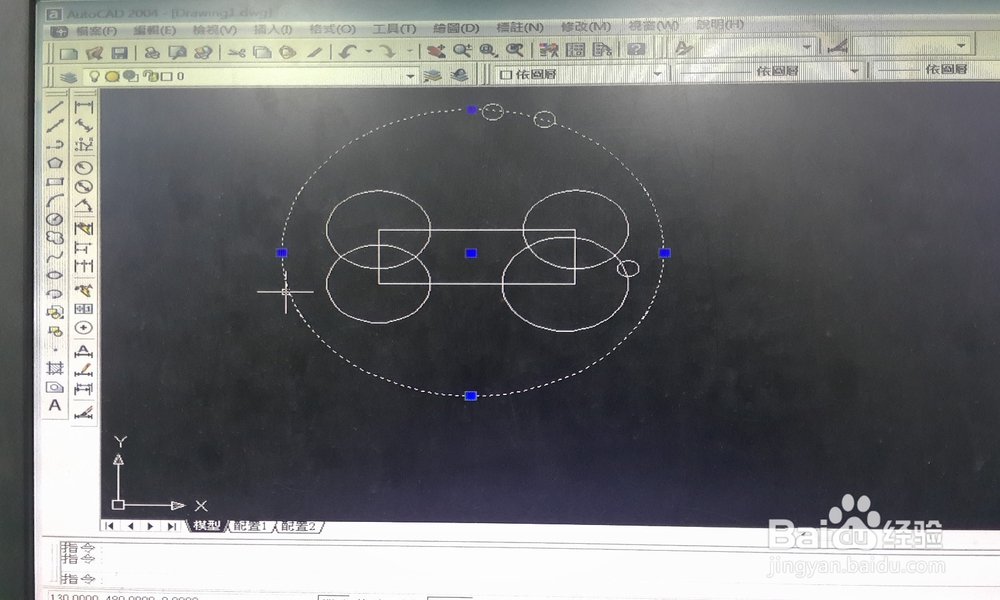Click the center blue grip of ellipse
This screenshot has width=1000, height=600.
[471, 253]
